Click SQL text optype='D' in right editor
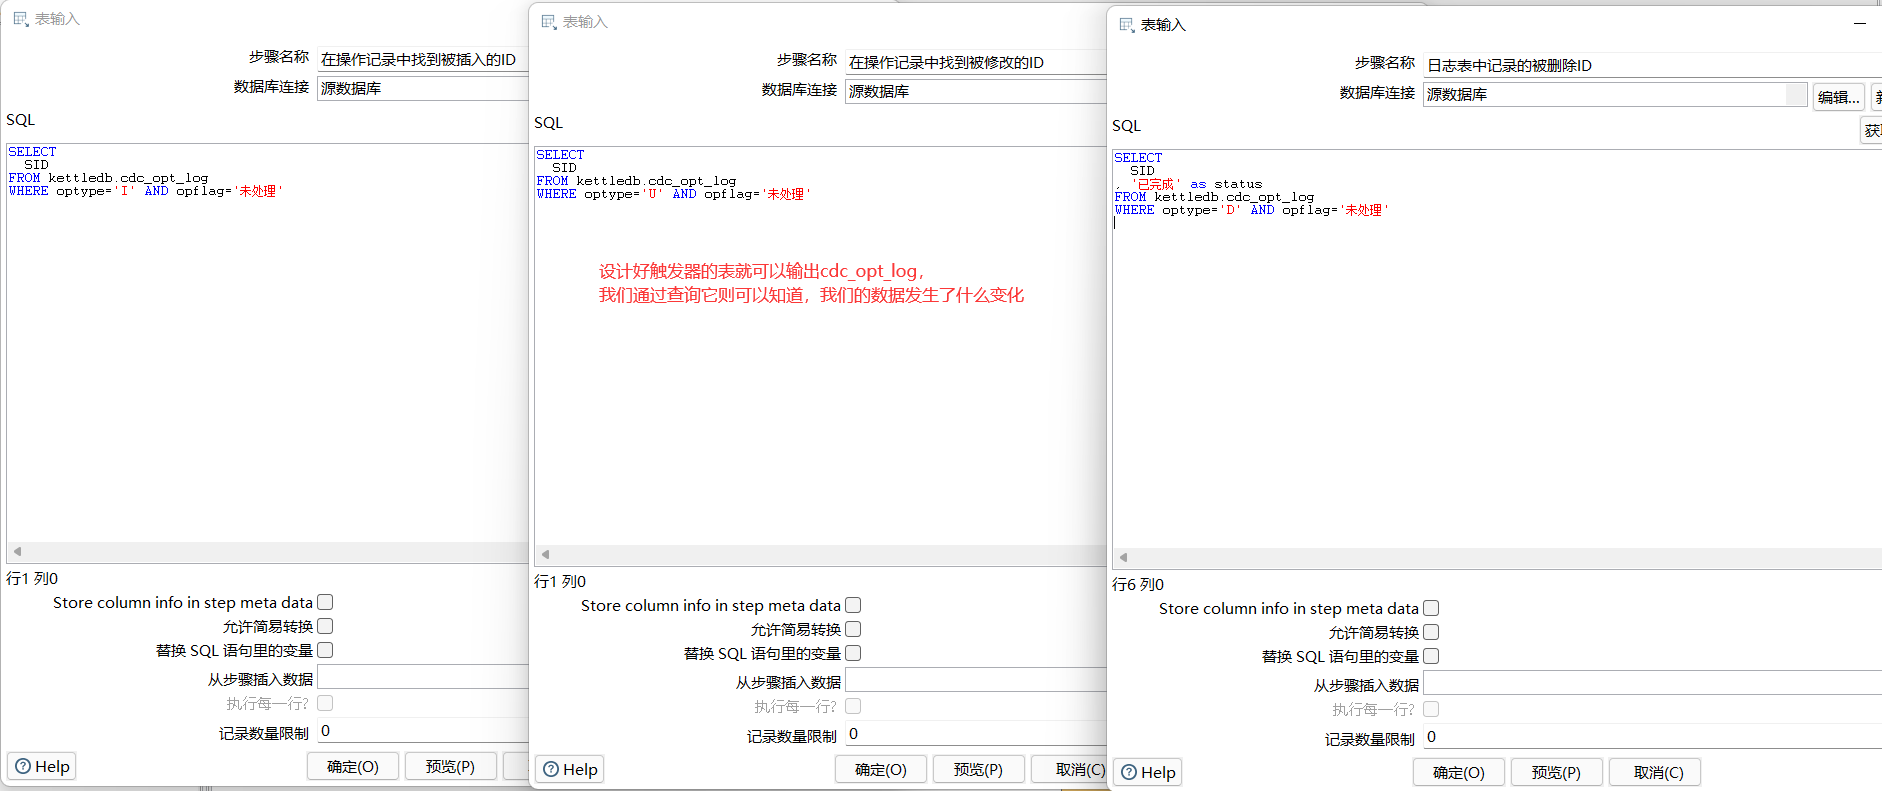The width and height of the screenshot is (1882, 791). click(1201, 210)
